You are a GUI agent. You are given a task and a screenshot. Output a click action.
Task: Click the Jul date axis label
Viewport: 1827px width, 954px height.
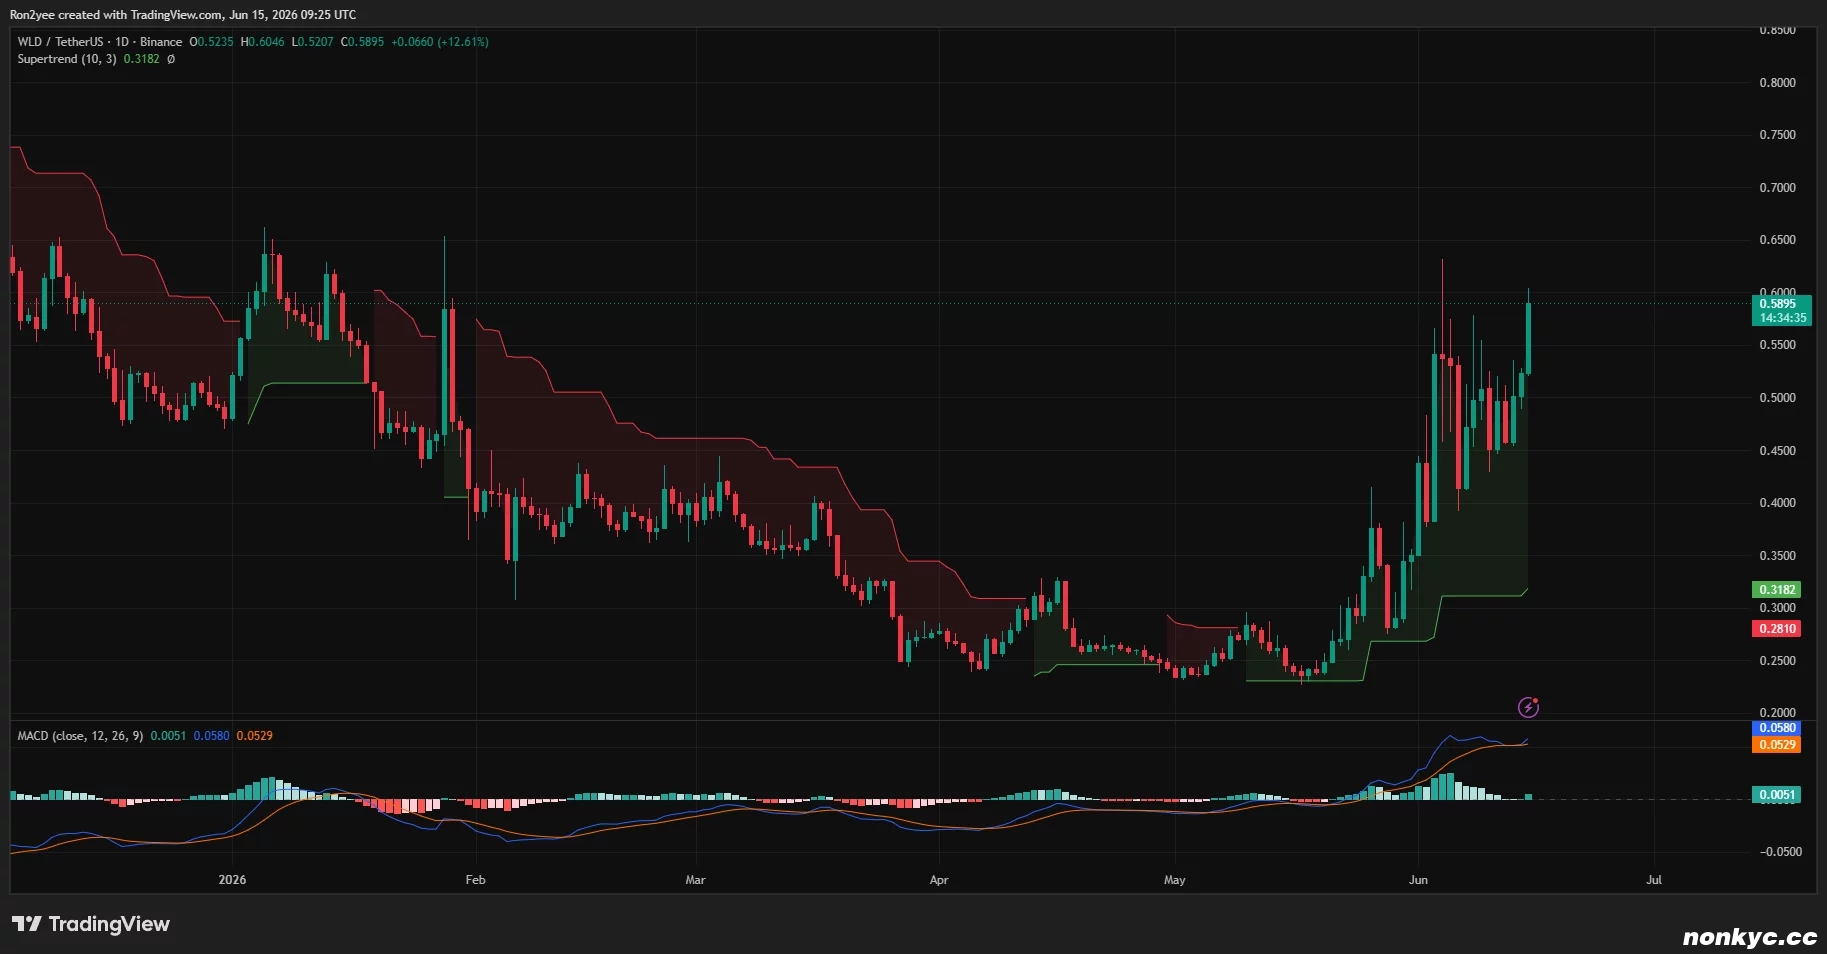[1654, 880]
